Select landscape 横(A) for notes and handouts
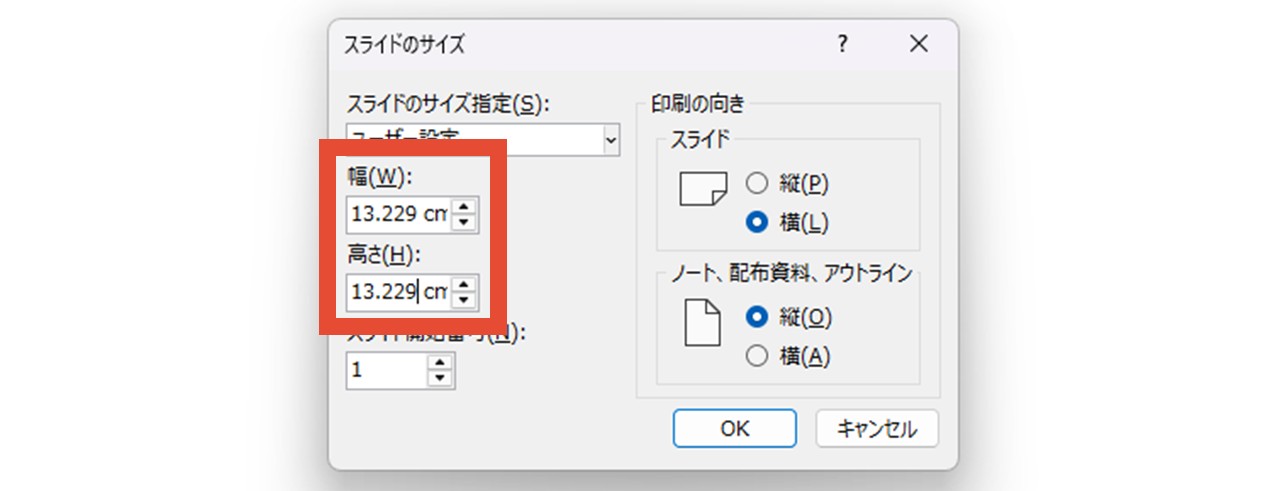The width and height of the screenshot is (1280, 491). 758,355
